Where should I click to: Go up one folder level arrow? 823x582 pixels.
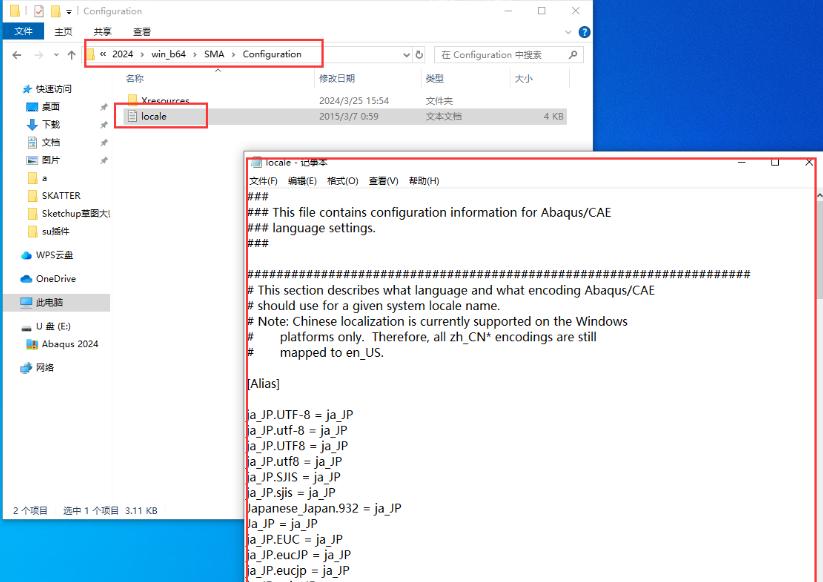[x=71, y=55]
